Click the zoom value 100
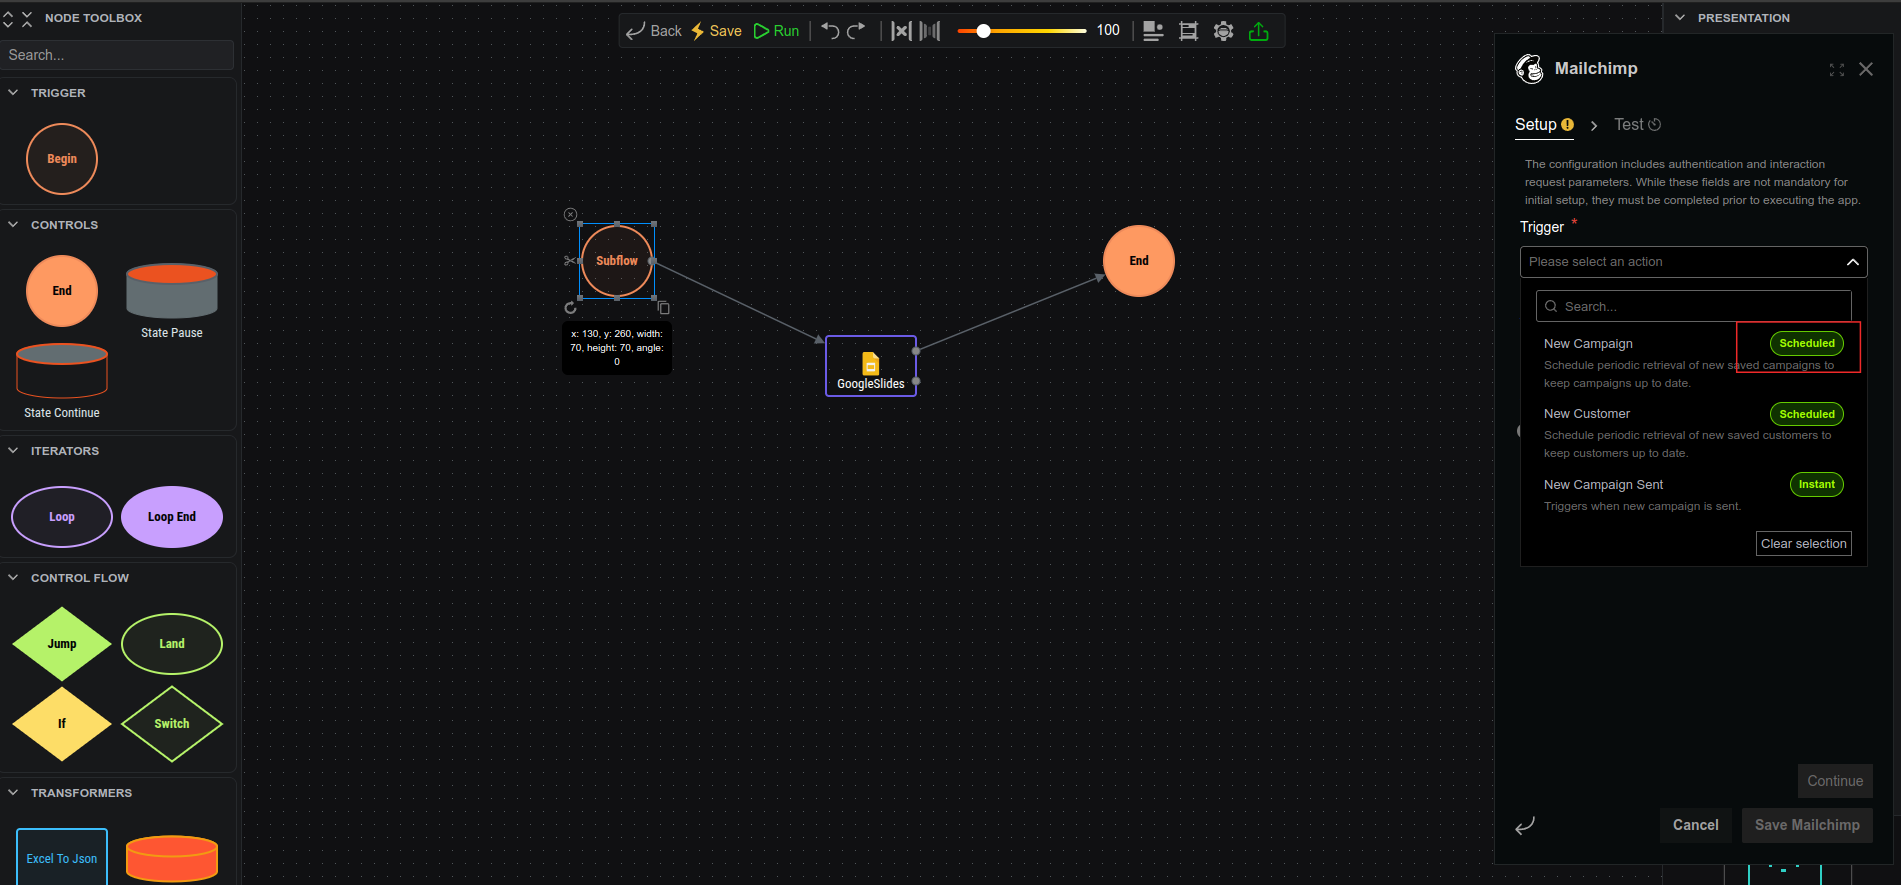The height and width of the screenshot is (885, 1901). tap(1108, 31)
